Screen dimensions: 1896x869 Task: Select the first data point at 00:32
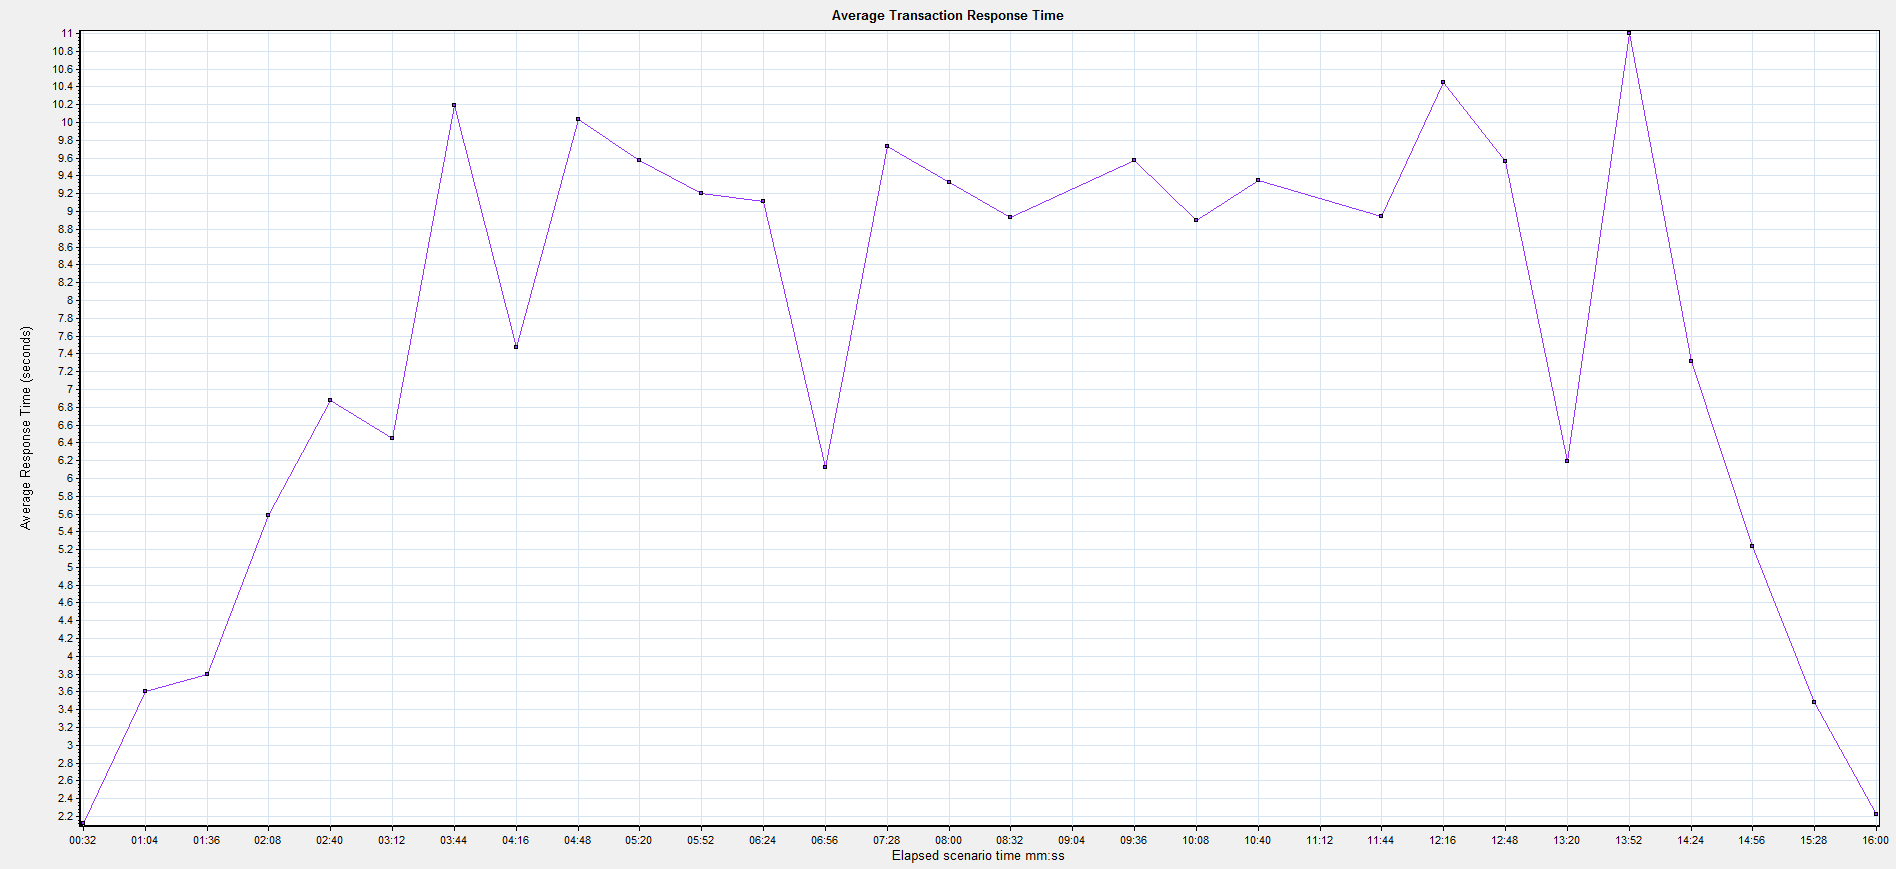coord(83,824)
